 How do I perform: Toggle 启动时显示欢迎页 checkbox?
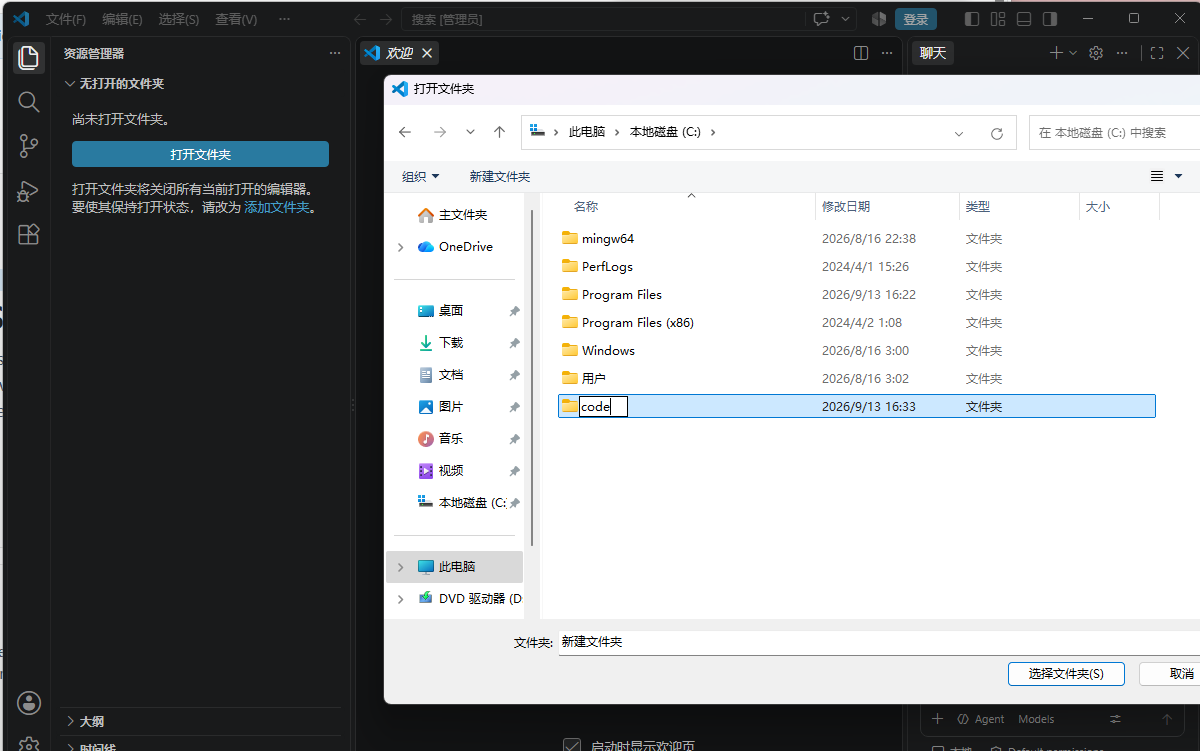[572, 745]
